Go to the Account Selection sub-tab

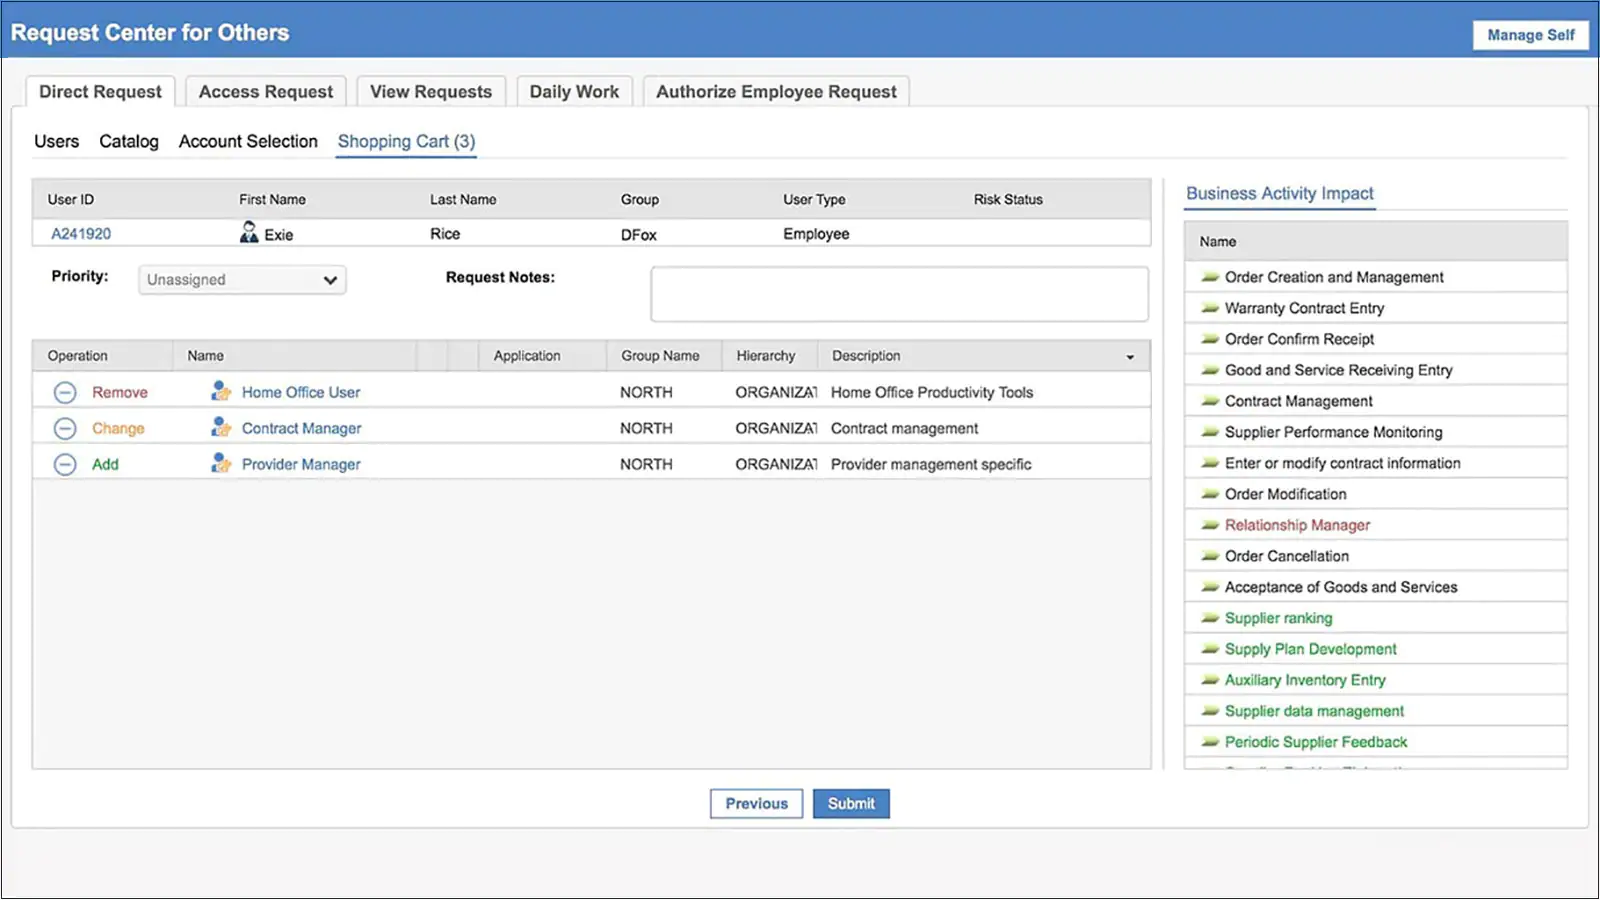[x=248, y=142]
